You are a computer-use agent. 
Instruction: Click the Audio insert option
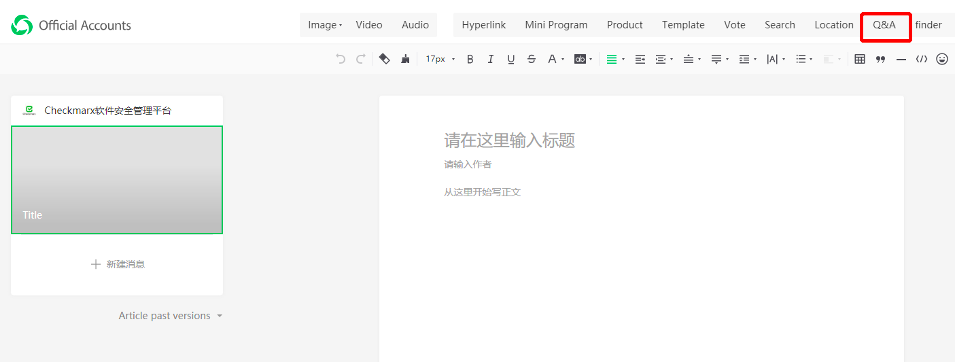[x=415, y=25]
